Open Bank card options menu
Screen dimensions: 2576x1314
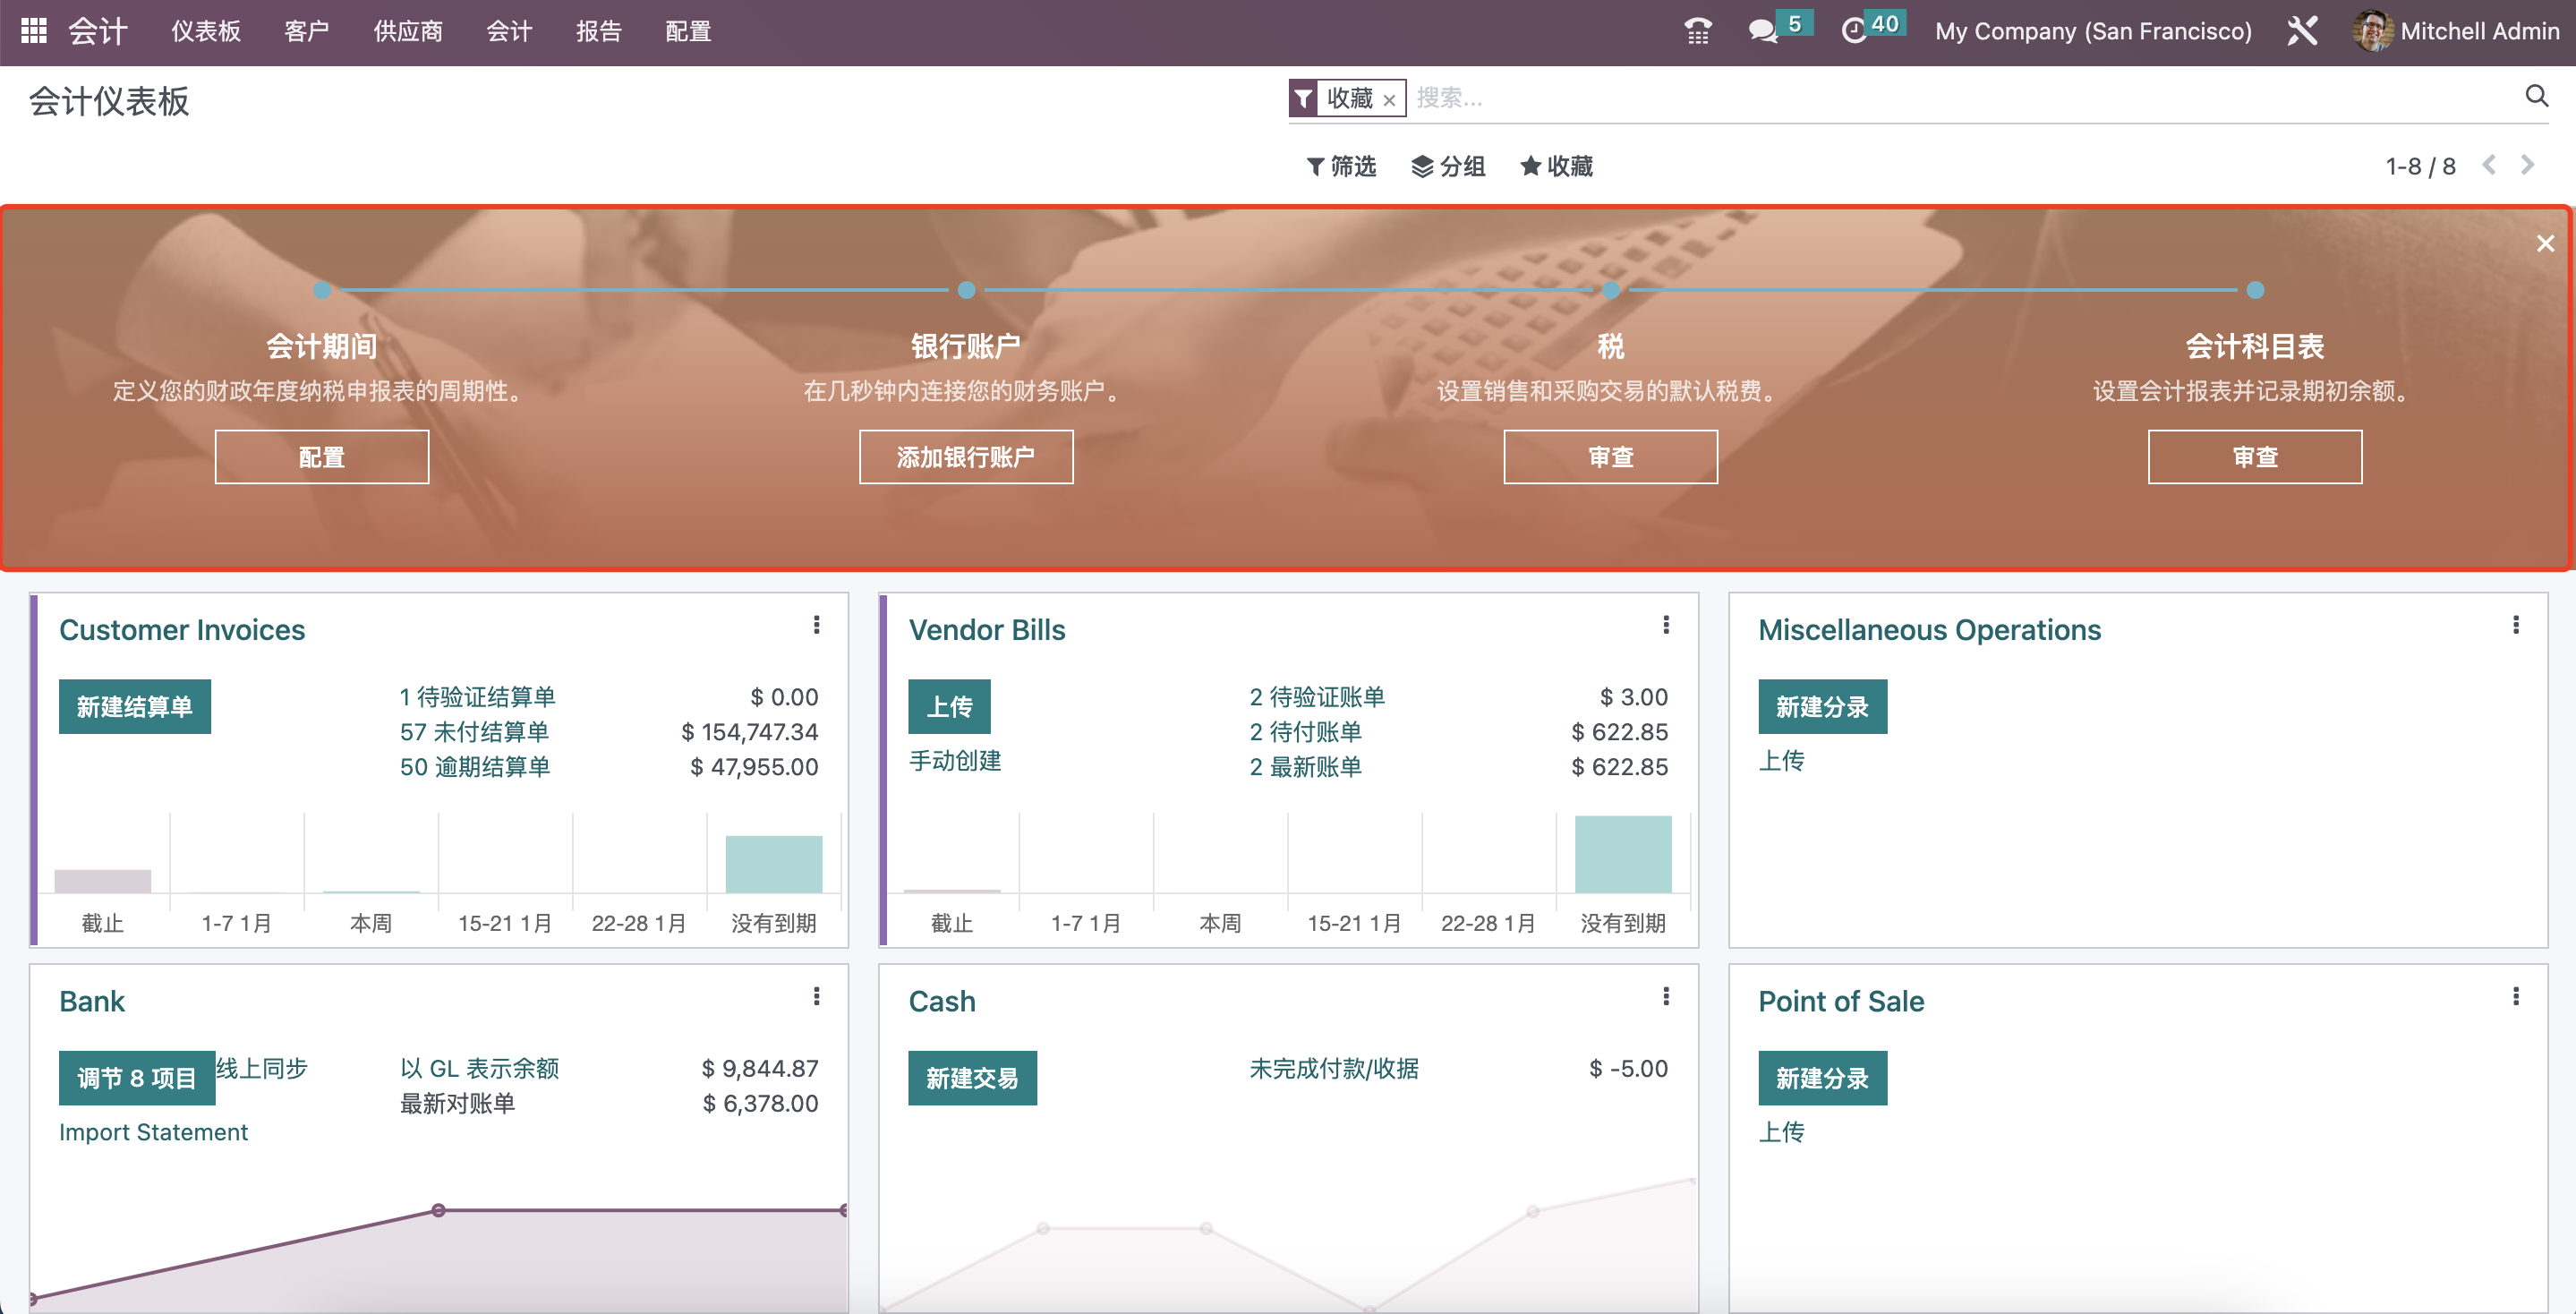pyautogui.click(x=817, y=996)
